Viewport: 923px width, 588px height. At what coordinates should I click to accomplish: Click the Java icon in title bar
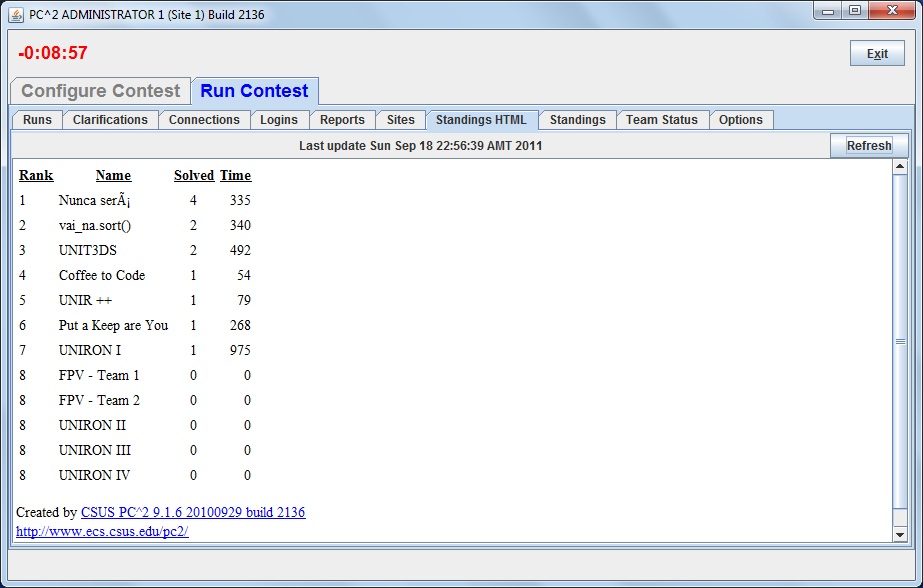pyautogui.click(x=16, y=14)
